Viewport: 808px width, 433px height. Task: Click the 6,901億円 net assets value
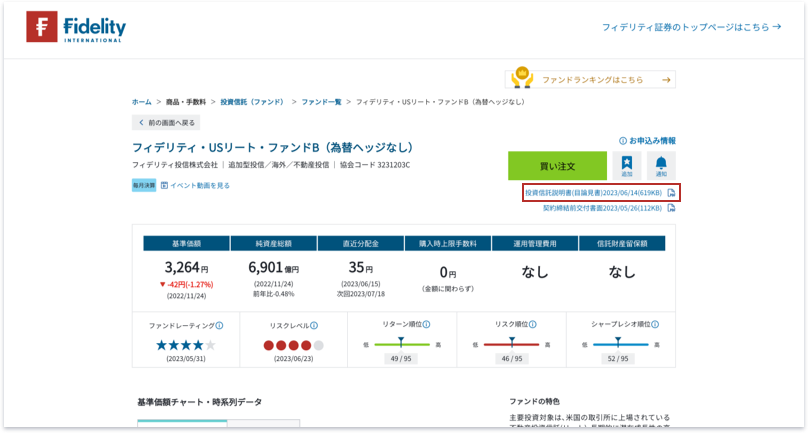[x=274, y=268]
